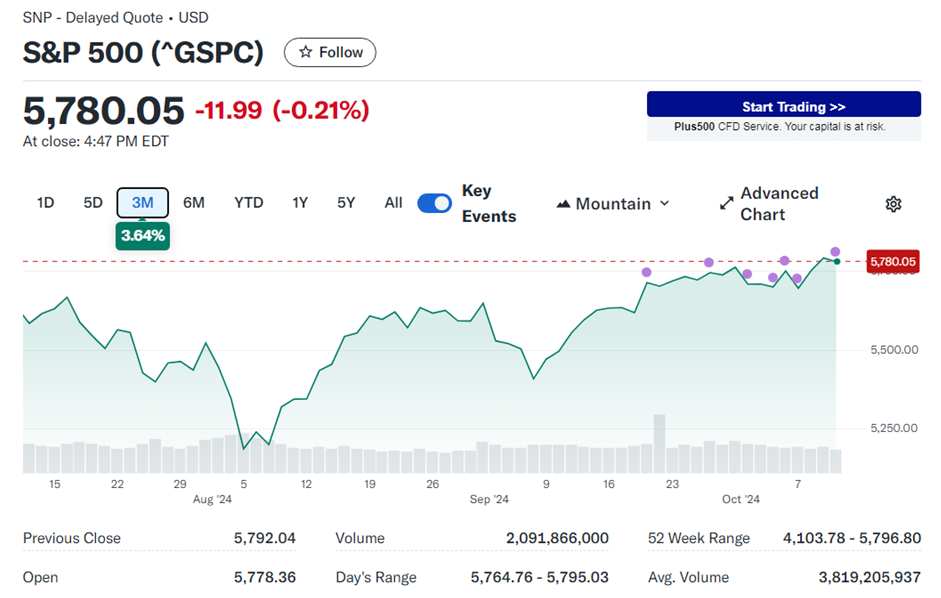Open the Mountain dropdown chevron
The height and width of the screenshot is (598, 941).
(667, 204)
